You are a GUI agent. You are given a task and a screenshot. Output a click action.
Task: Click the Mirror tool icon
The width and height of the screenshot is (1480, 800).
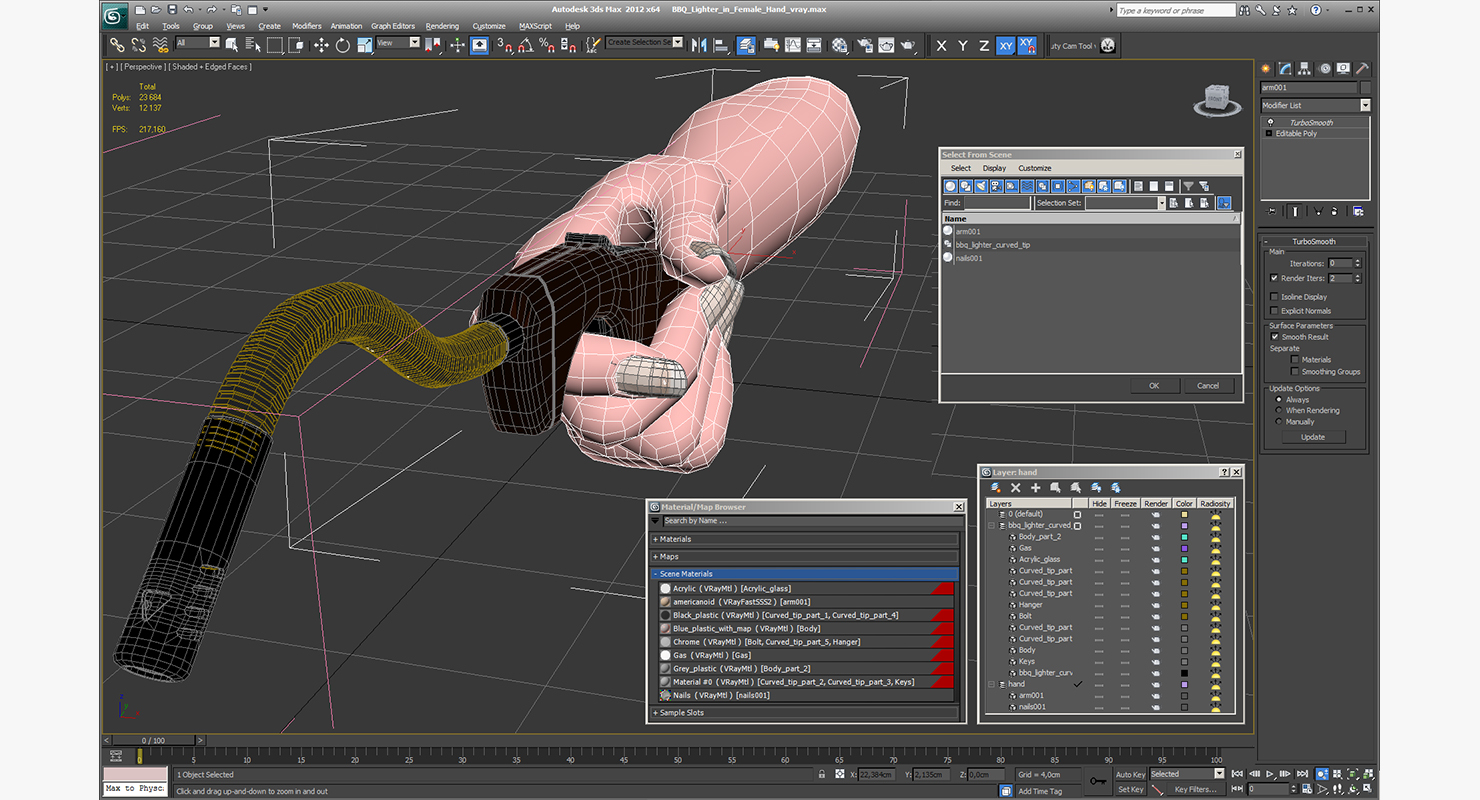point(699,45)
